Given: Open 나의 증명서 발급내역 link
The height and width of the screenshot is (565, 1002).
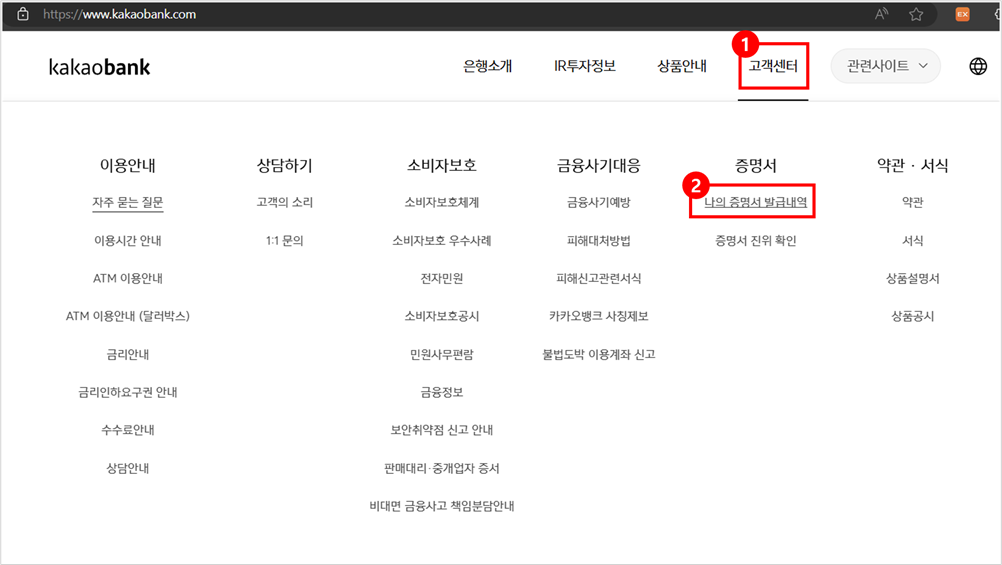Looking at the screenshot, I should click(755, 203).
